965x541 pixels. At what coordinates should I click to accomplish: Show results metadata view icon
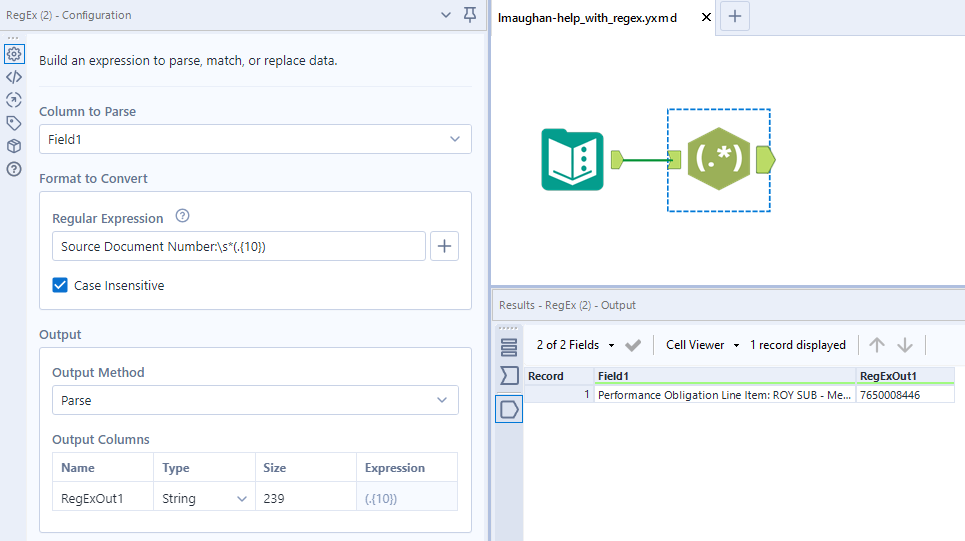click(509, 376)
